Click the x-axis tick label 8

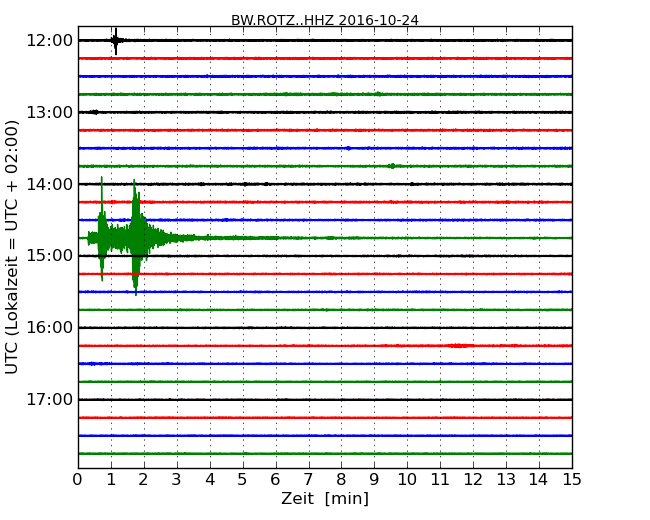[341, 480]
